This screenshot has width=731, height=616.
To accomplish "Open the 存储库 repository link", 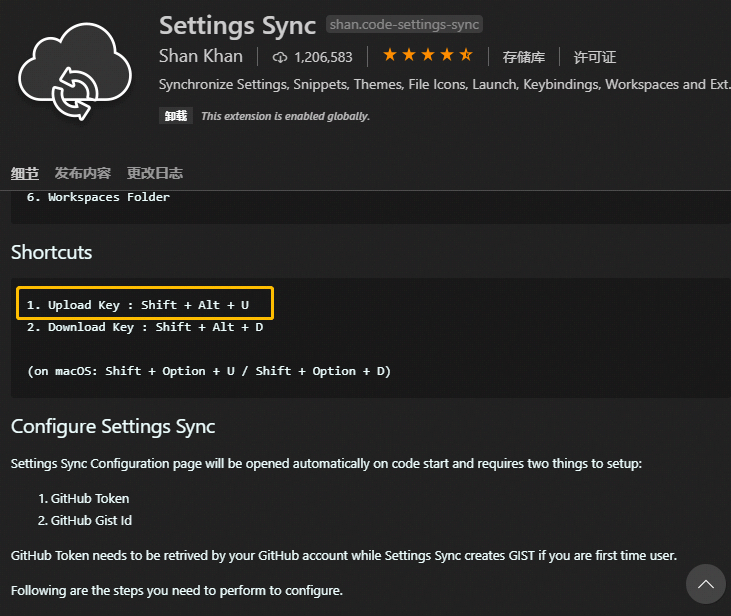I will 524,57.
